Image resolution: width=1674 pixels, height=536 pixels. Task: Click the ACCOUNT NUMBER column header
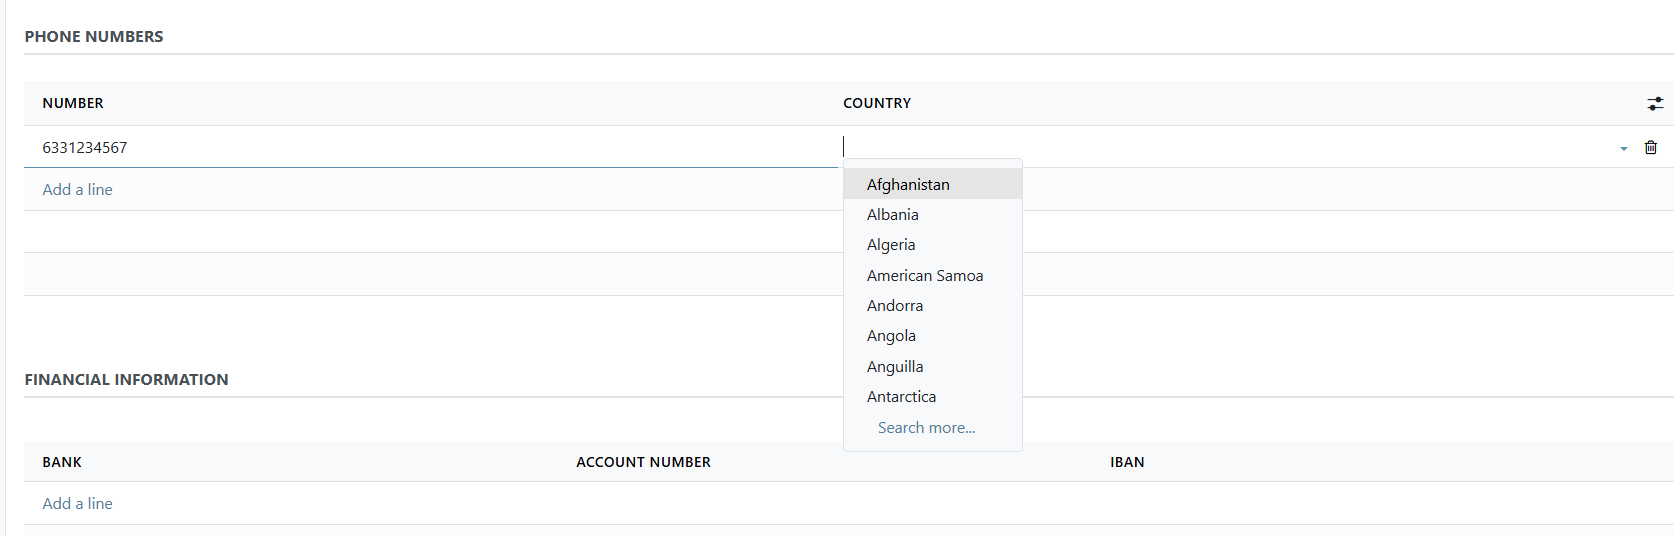click(x=643, y=462)
